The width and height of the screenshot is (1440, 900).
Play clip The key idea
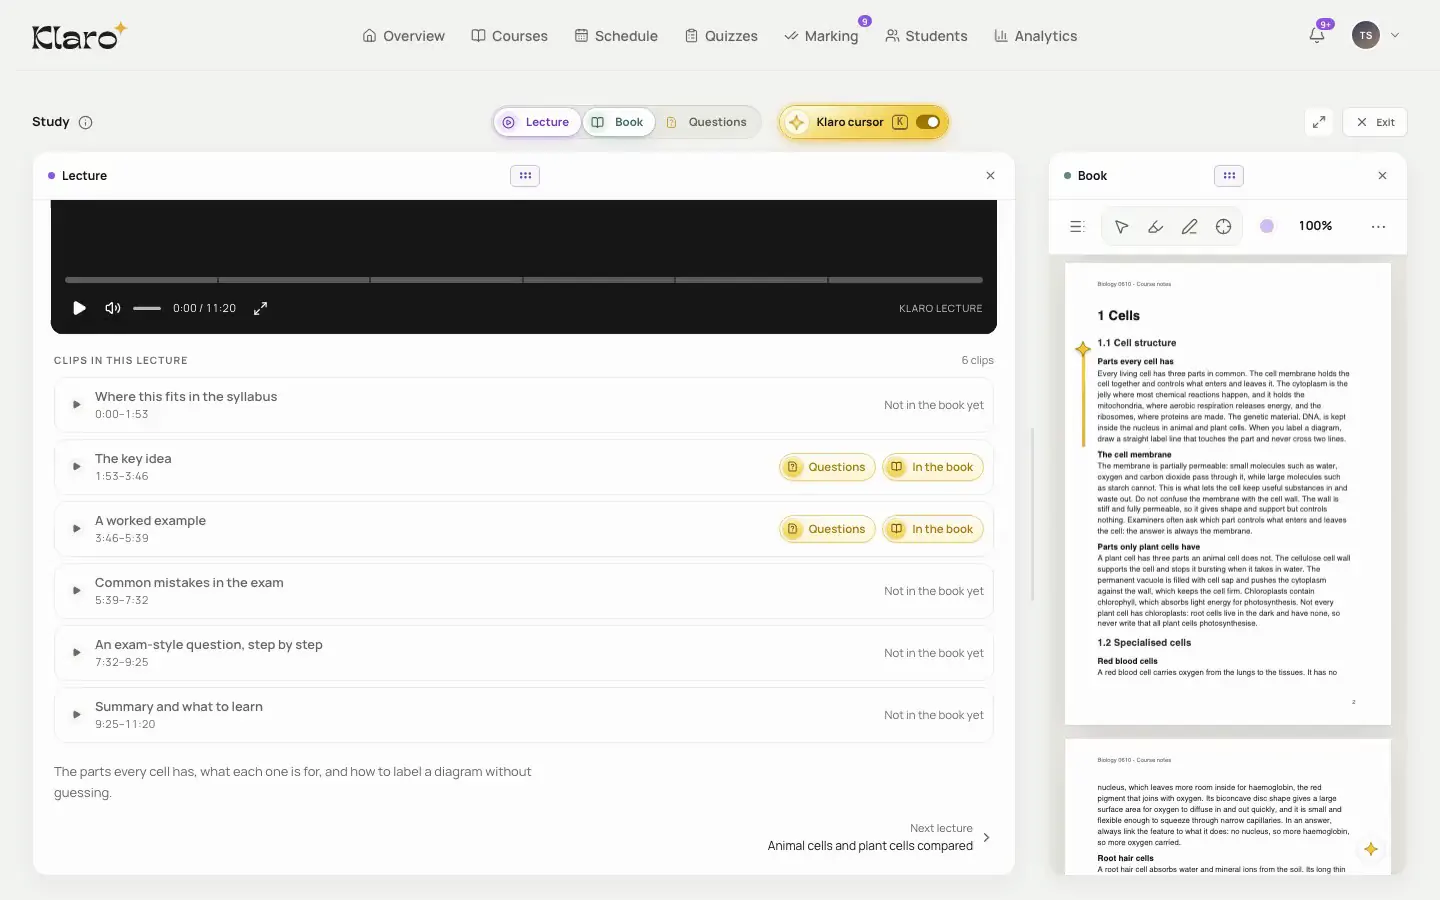coord(77,467)
